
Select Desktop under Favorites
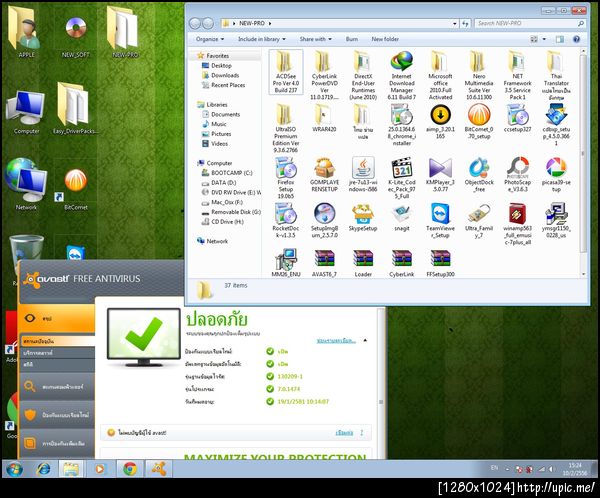click(x=217, y=65)
